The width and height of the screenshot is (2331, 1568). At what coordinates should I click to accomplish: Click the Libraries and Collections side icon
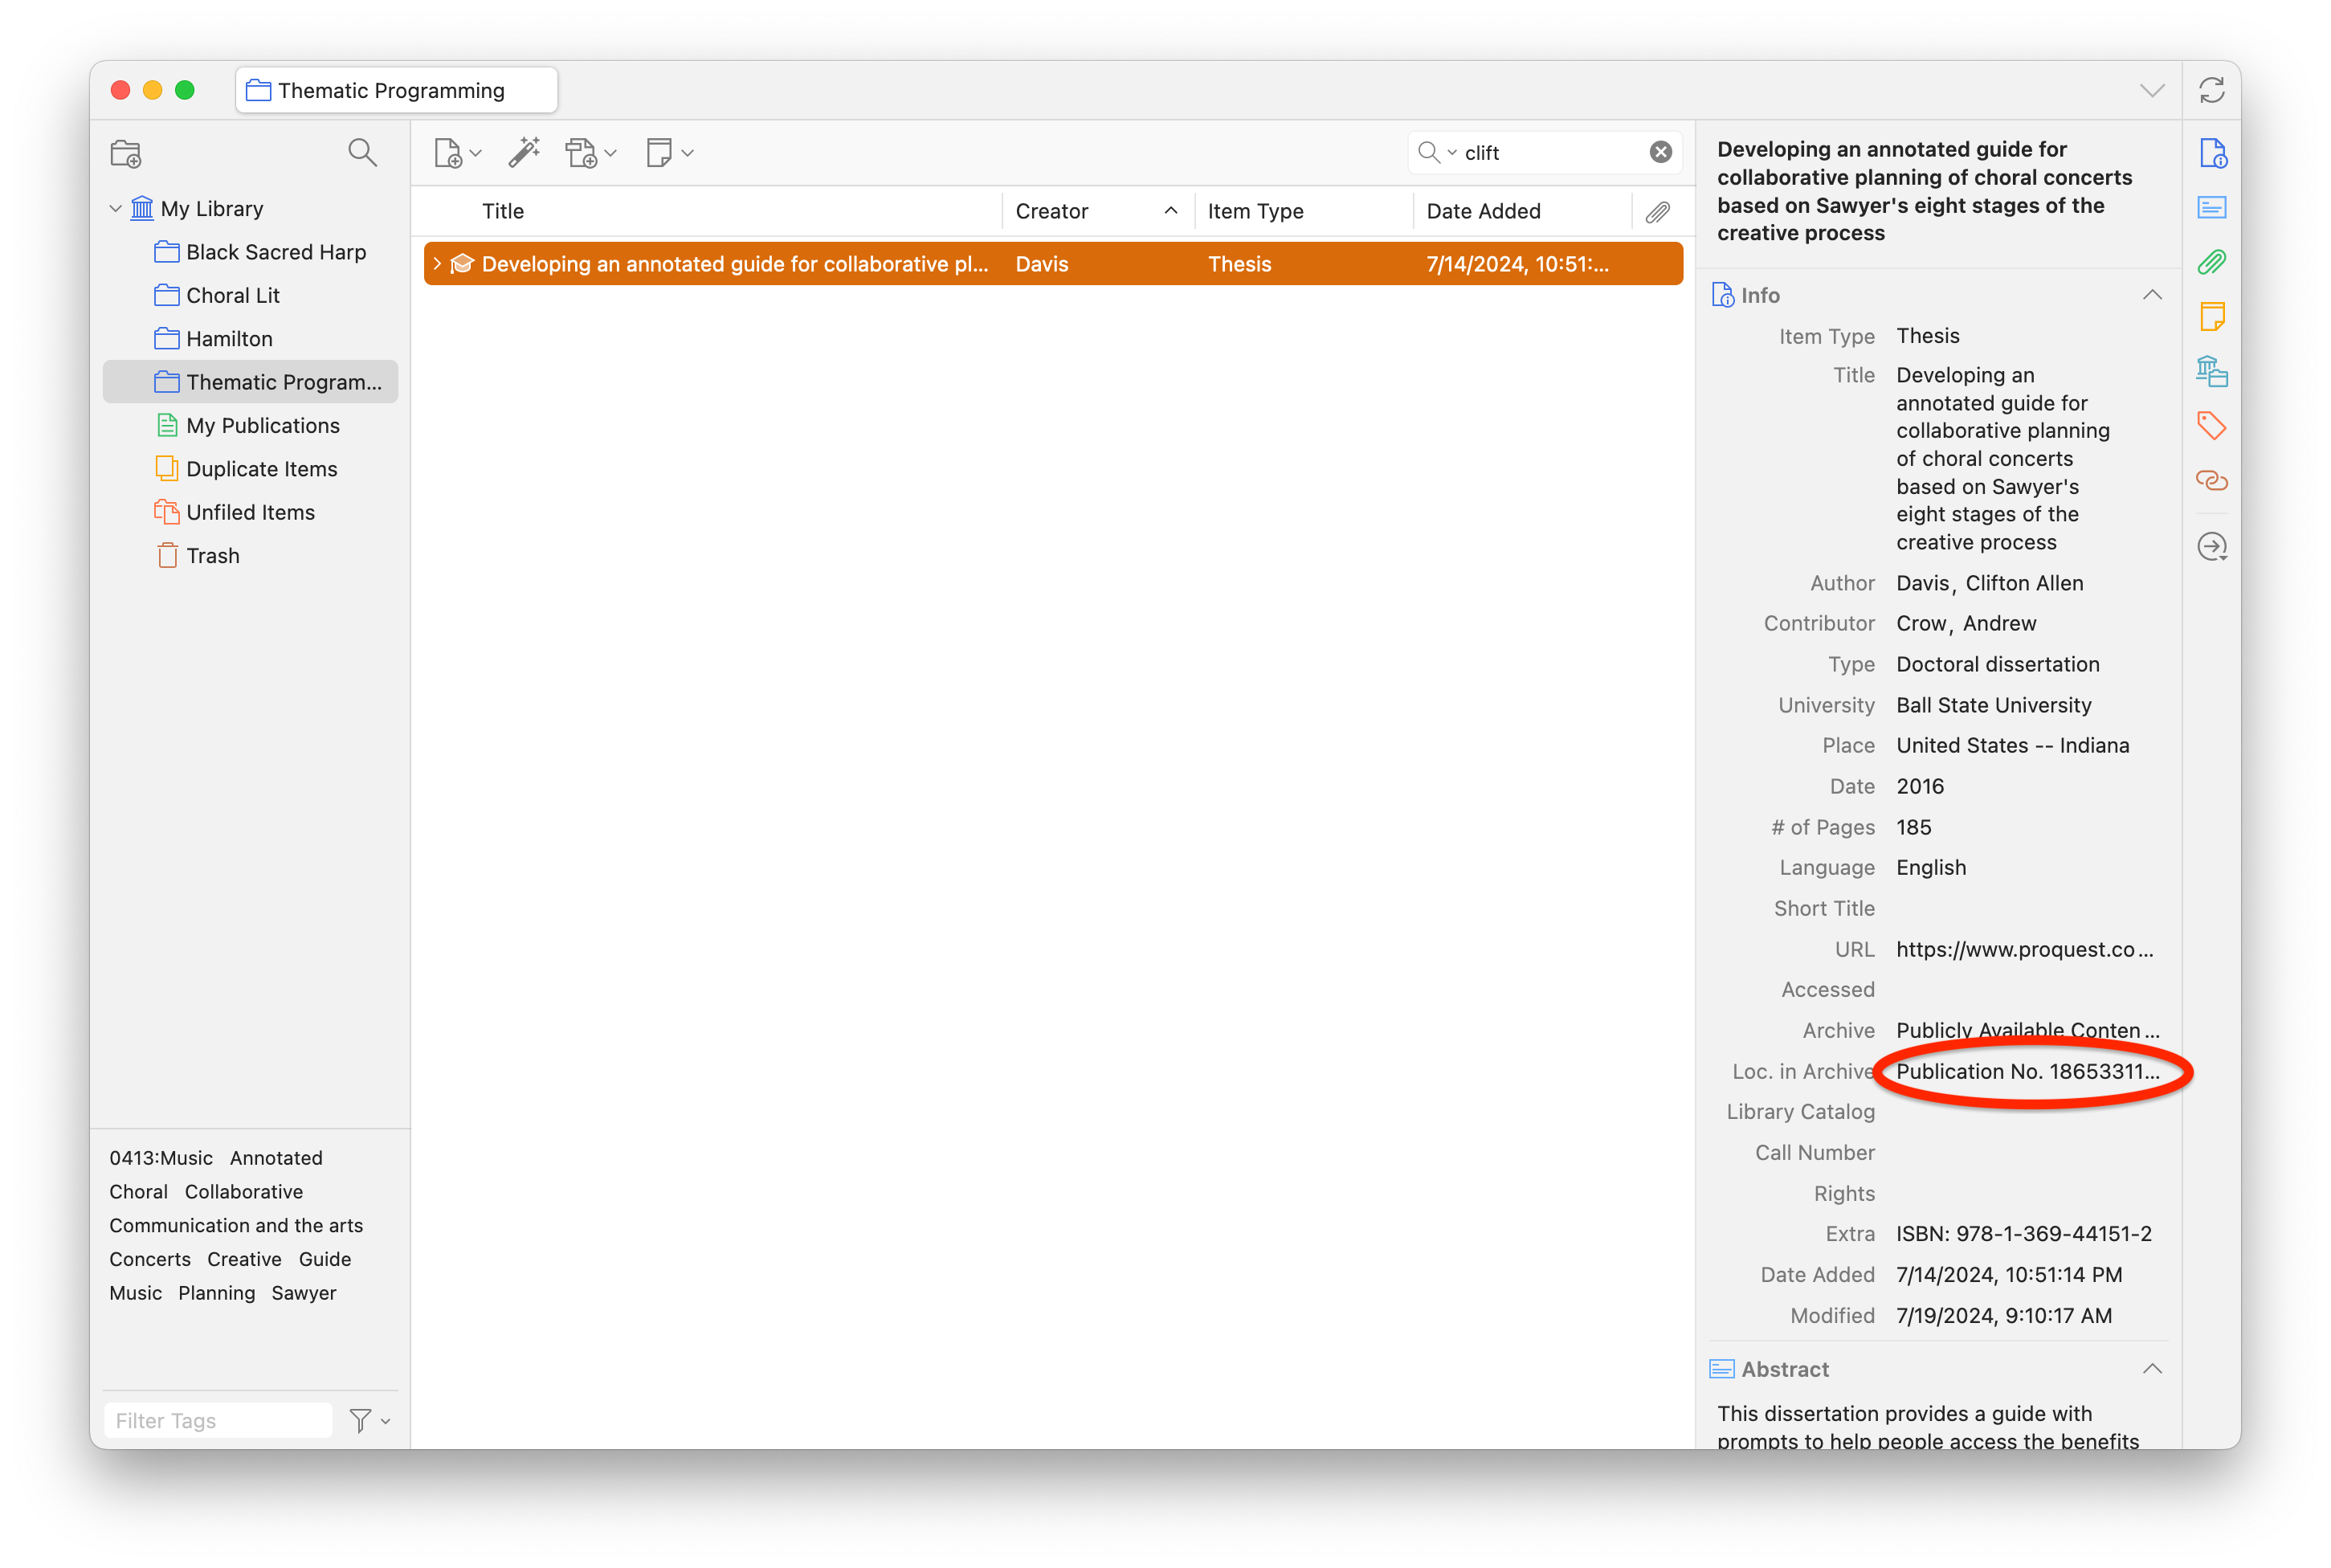click(2211, 372)
